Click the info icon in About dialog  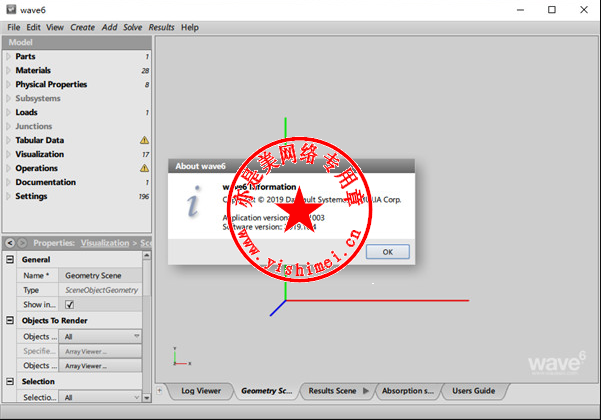193,201
